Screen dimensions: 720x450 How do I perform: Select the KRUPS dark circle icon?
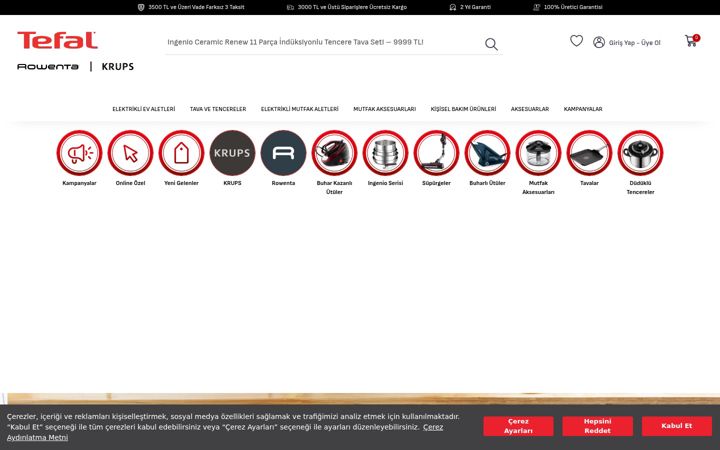(232, 153)
